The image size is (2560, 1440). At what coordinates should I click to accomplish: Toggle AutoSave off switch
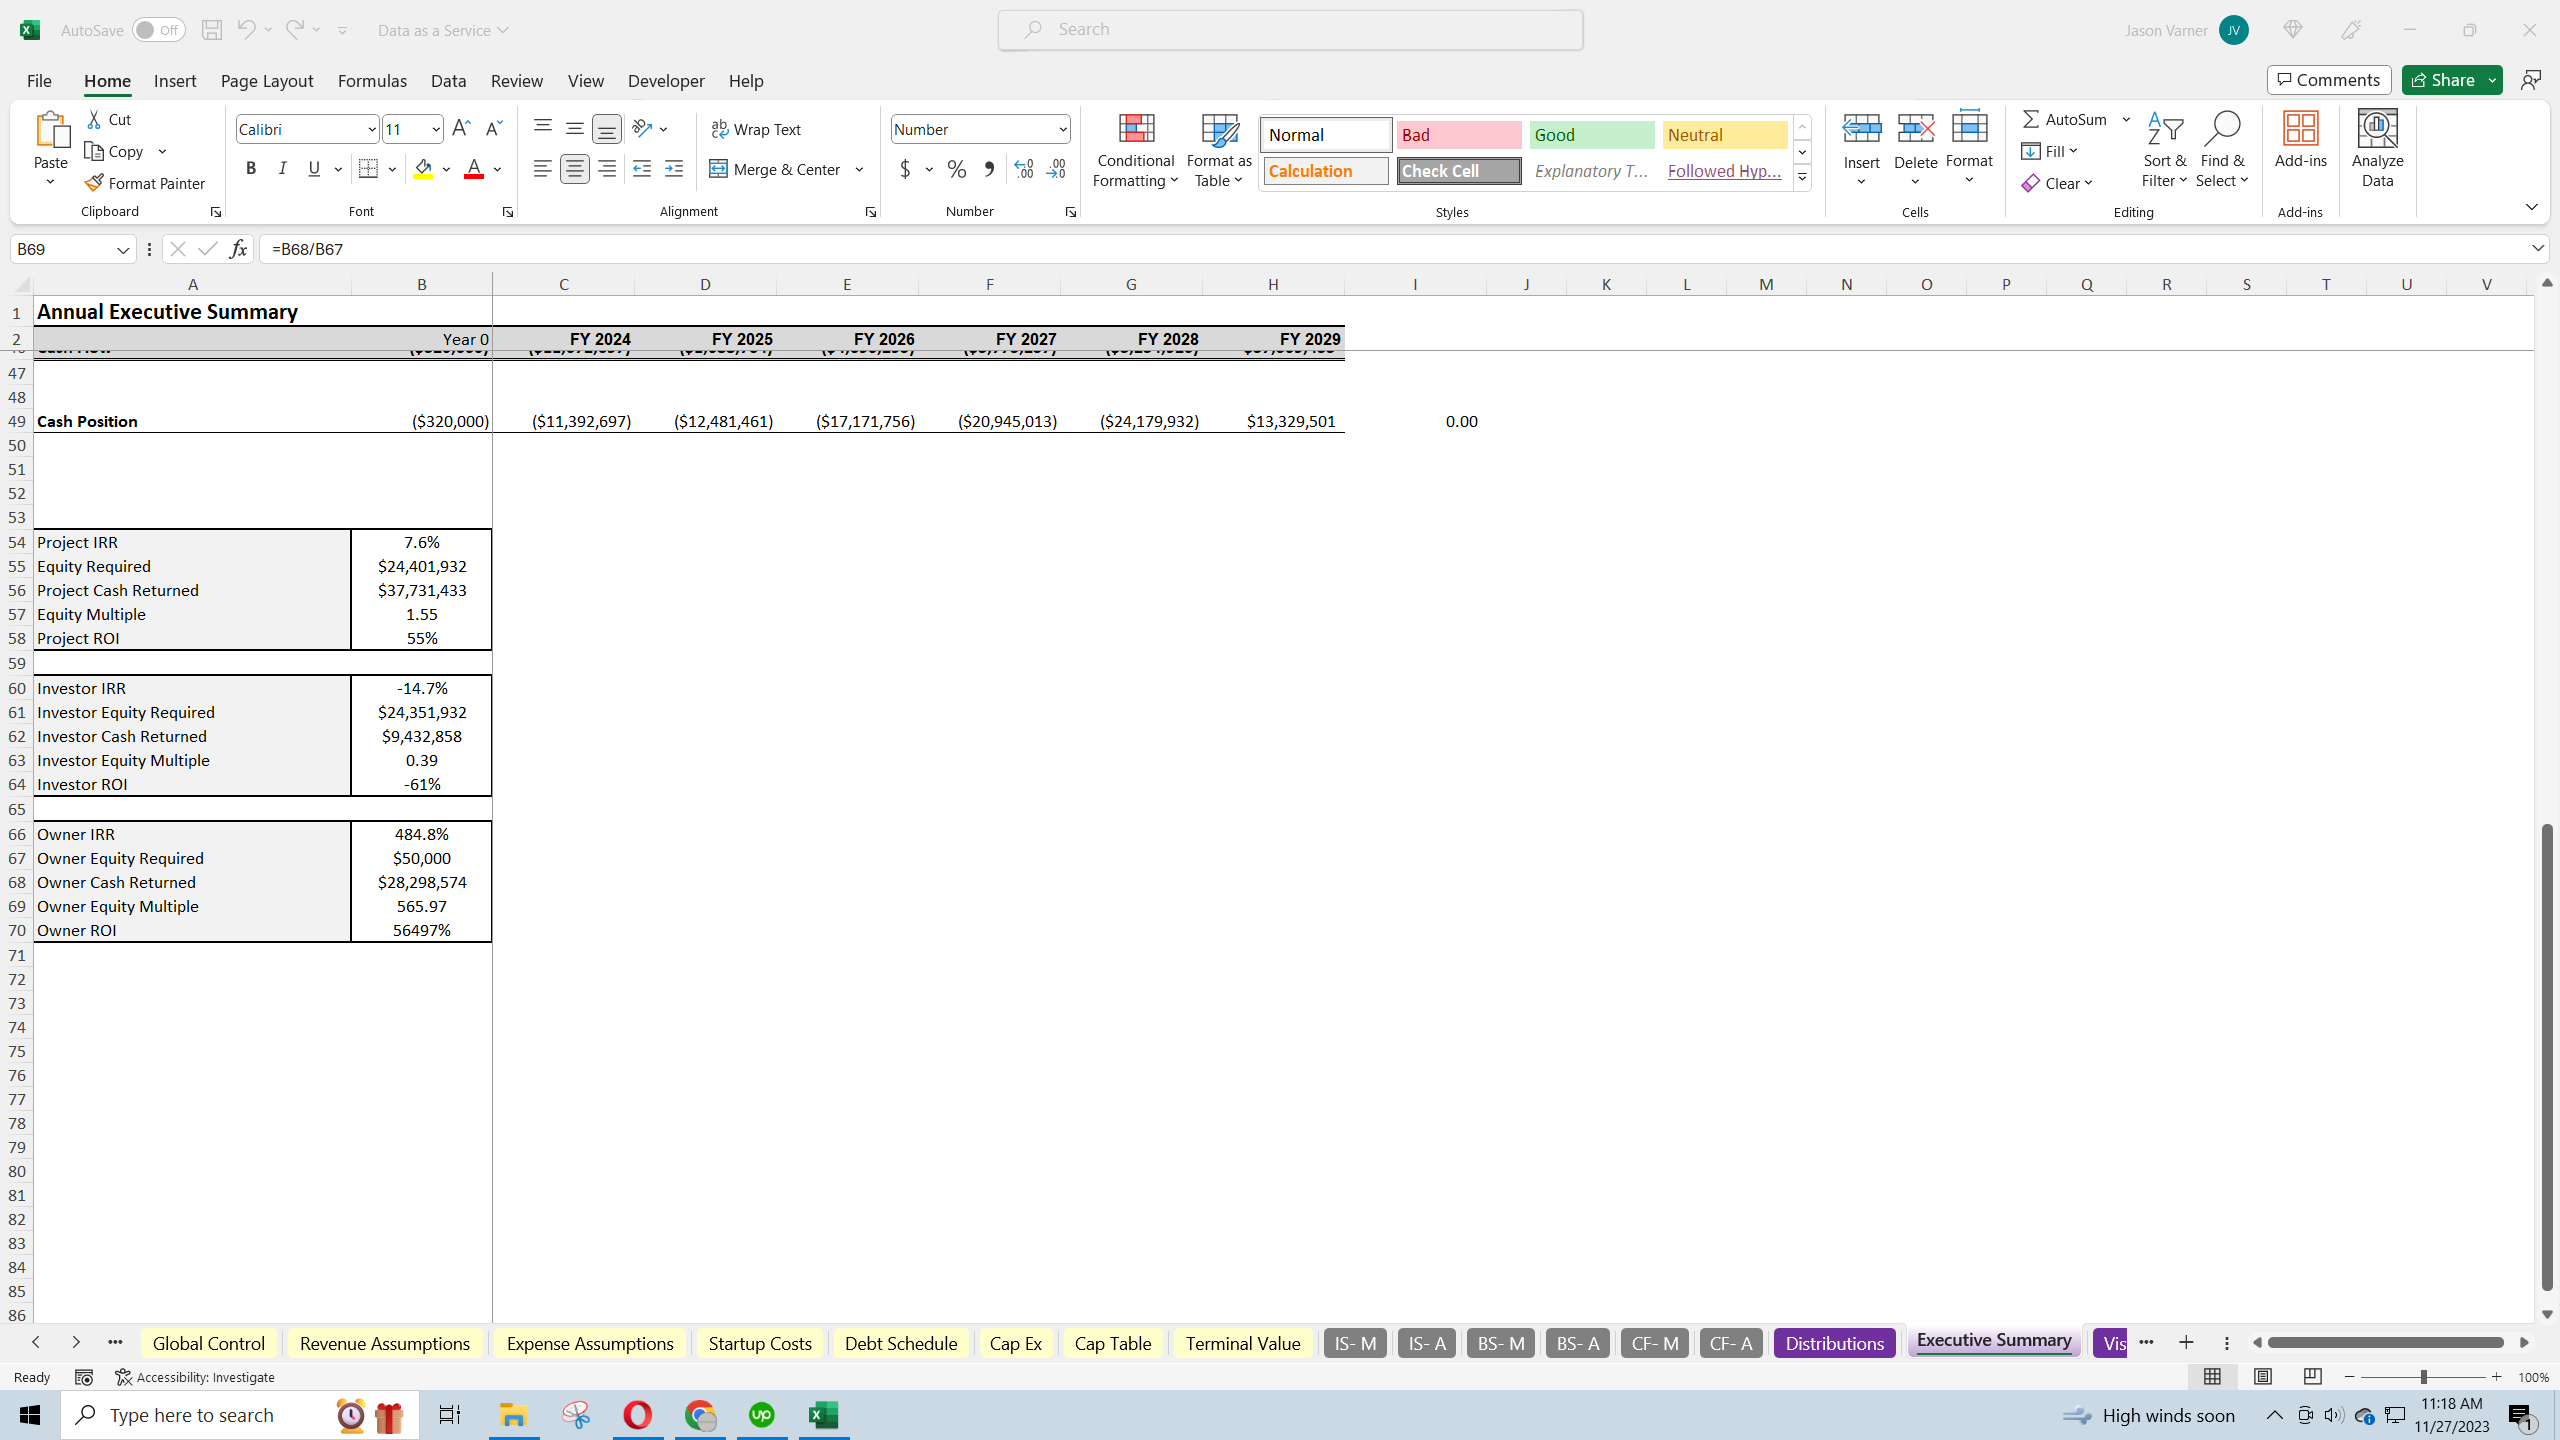[x=157, y=29]
